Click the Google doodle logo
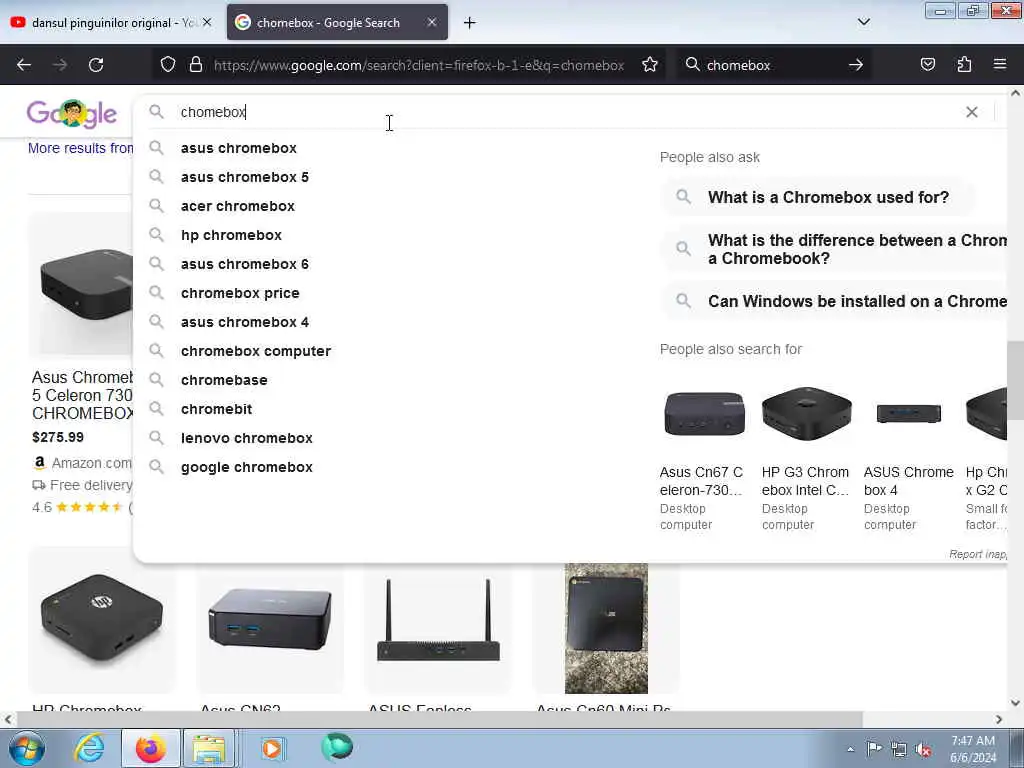This screenshot has height=768, width=1024. point(72,114)
